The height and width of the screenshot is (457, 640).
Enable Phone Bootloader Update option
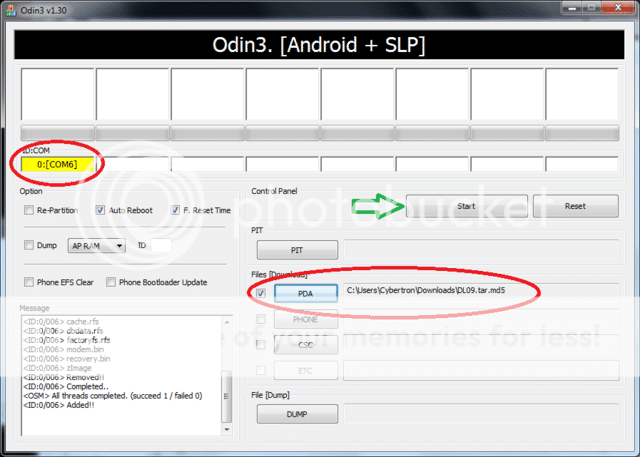111,282
